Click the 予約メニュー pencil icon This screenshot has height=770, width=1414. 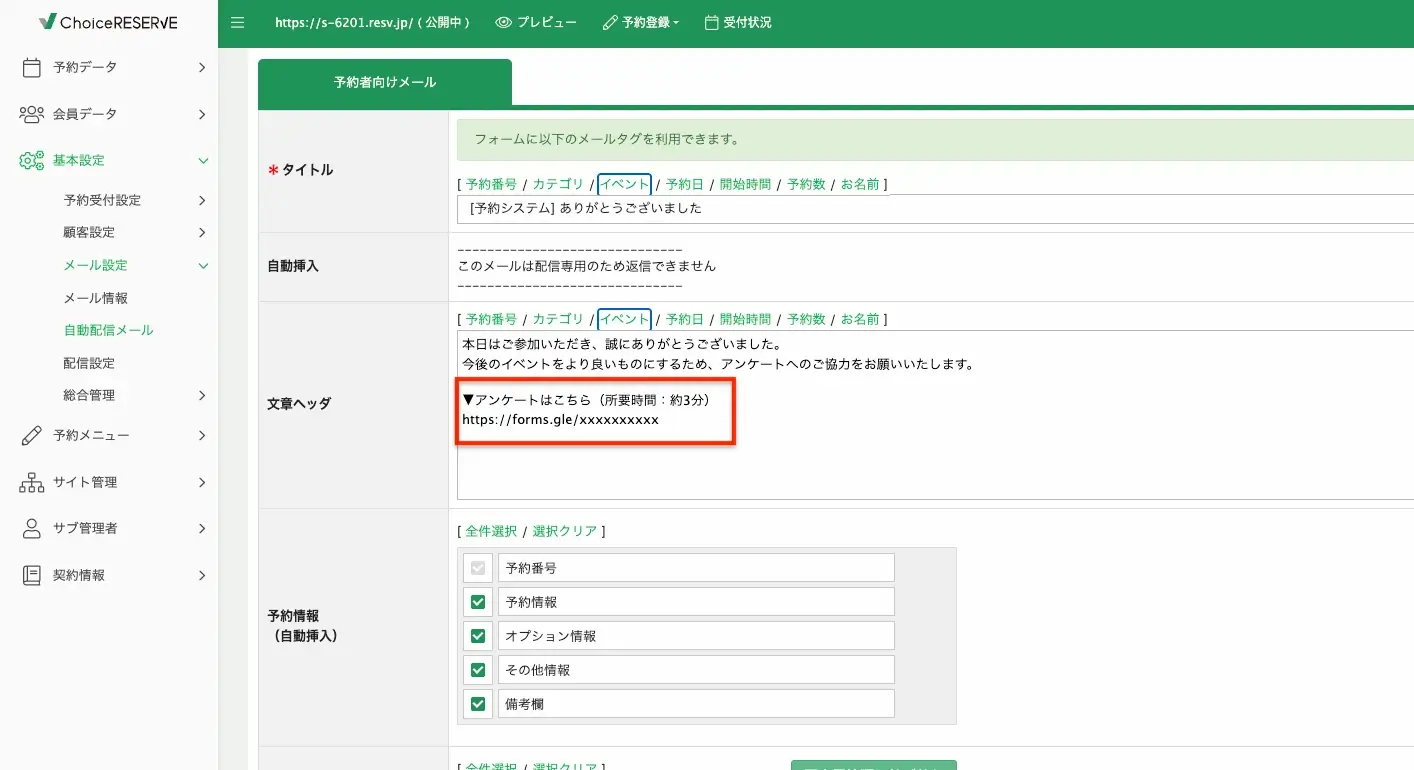click(x=31, y=435)
